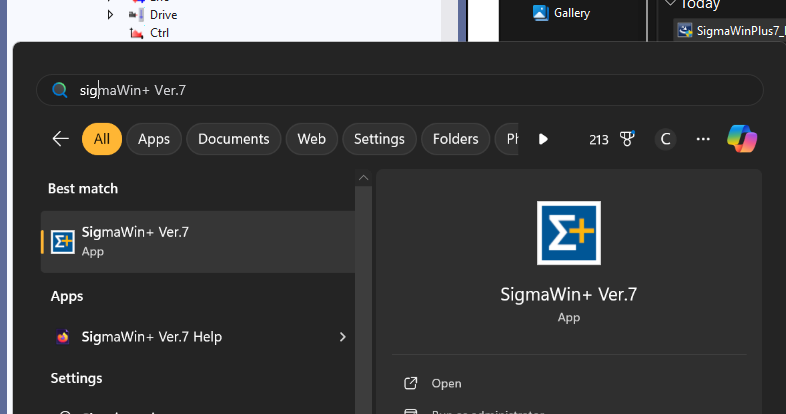Open the C account avatar
Image resolution: width=786 pixels, height=414 pixels.
click(665, 139)
